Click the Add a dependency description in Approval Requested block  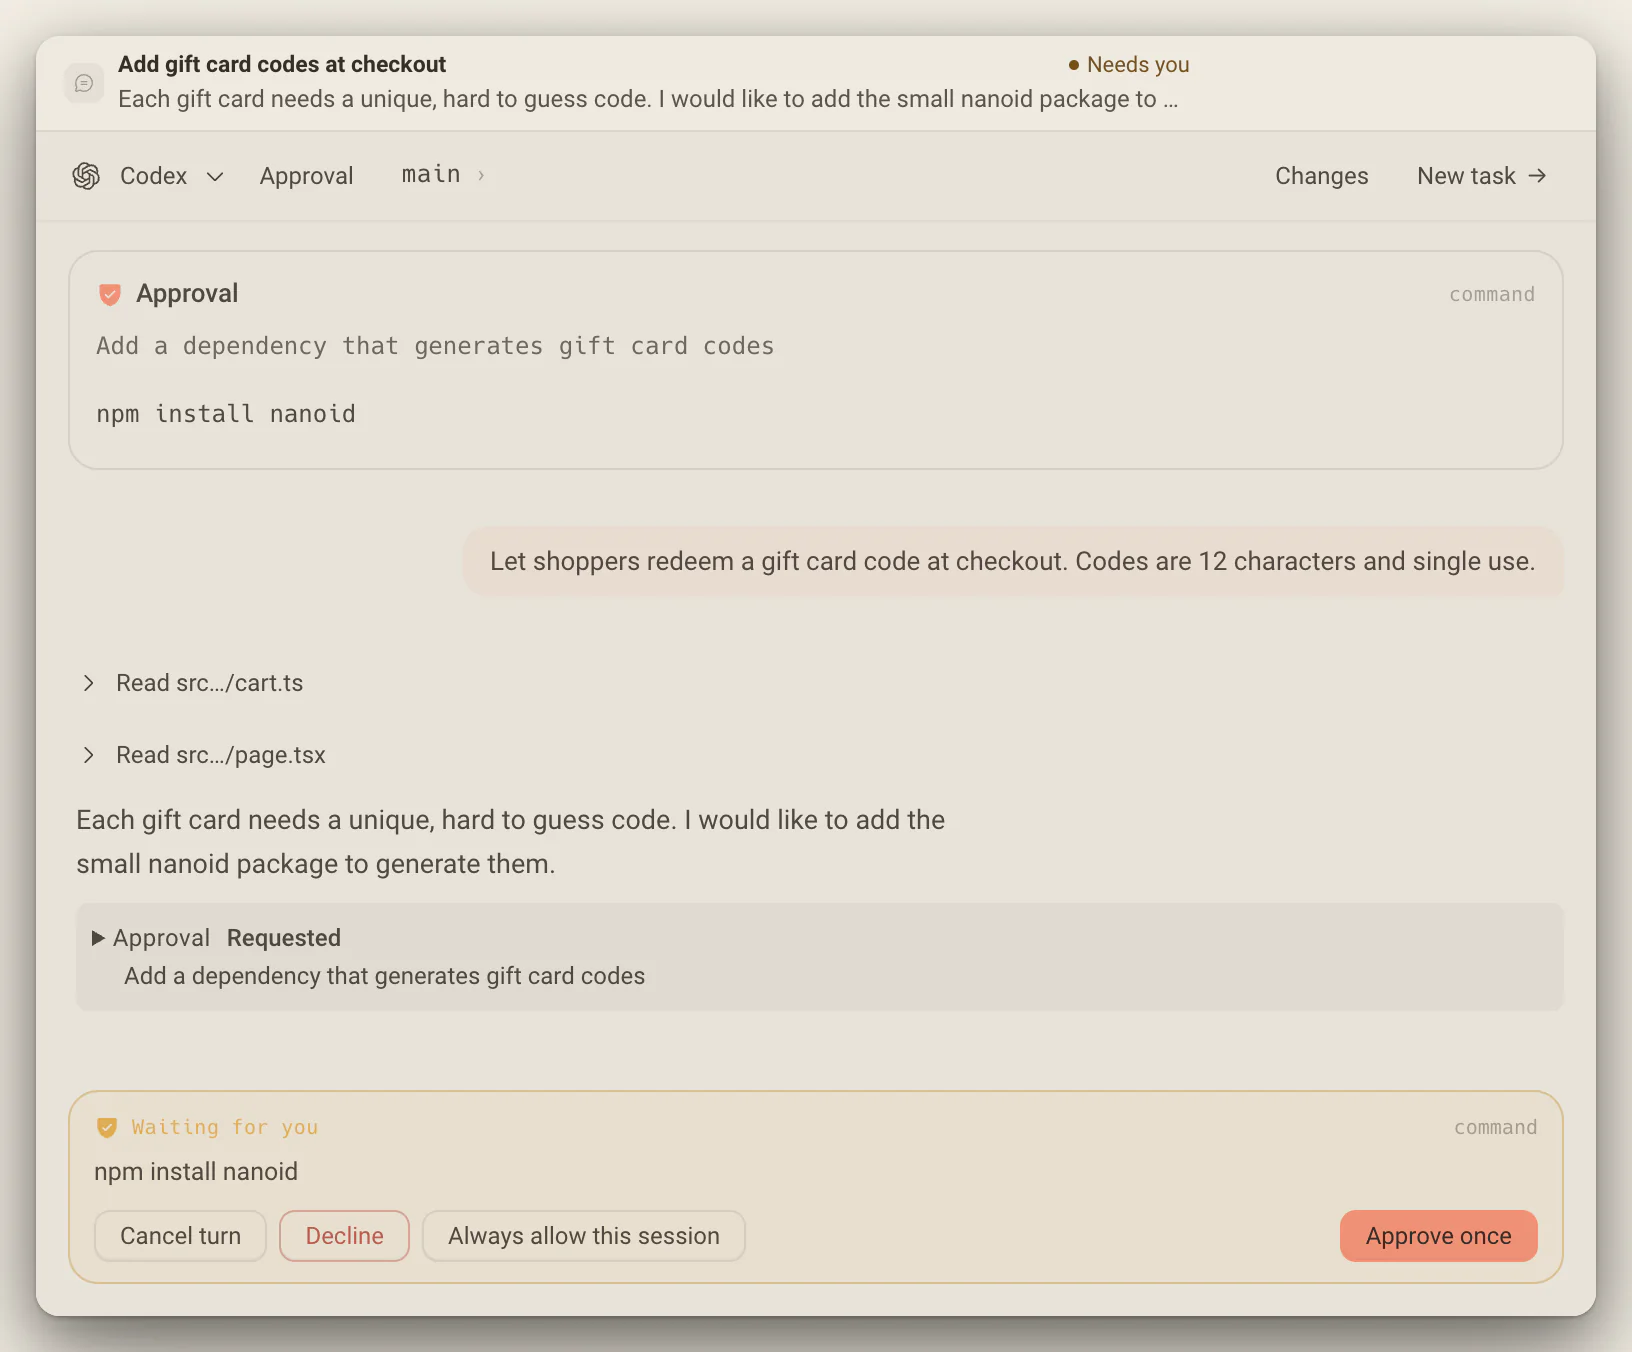(x=385, y=976)
